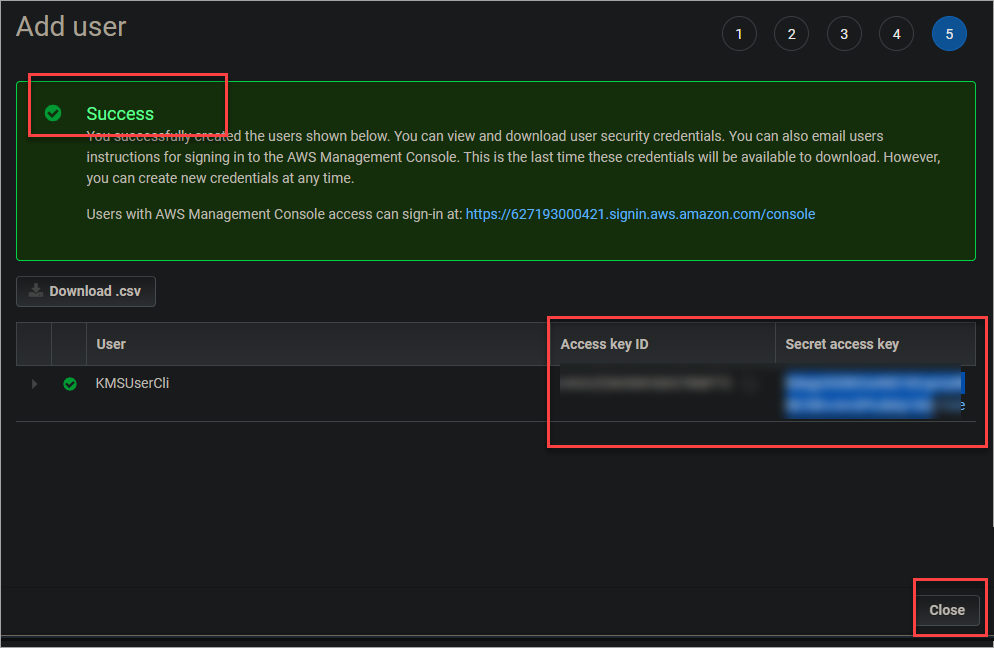Select the KMSUserCli user name
This screenshot has height=648, width=994.
(x=132, y=383)
